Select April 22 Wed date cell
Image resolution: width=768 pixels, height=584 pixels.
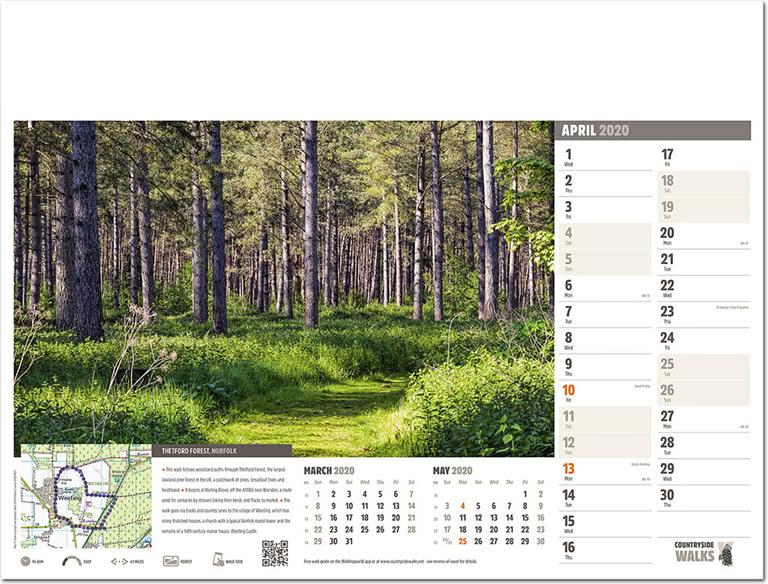pyautogui.click(x=703, y=289)
